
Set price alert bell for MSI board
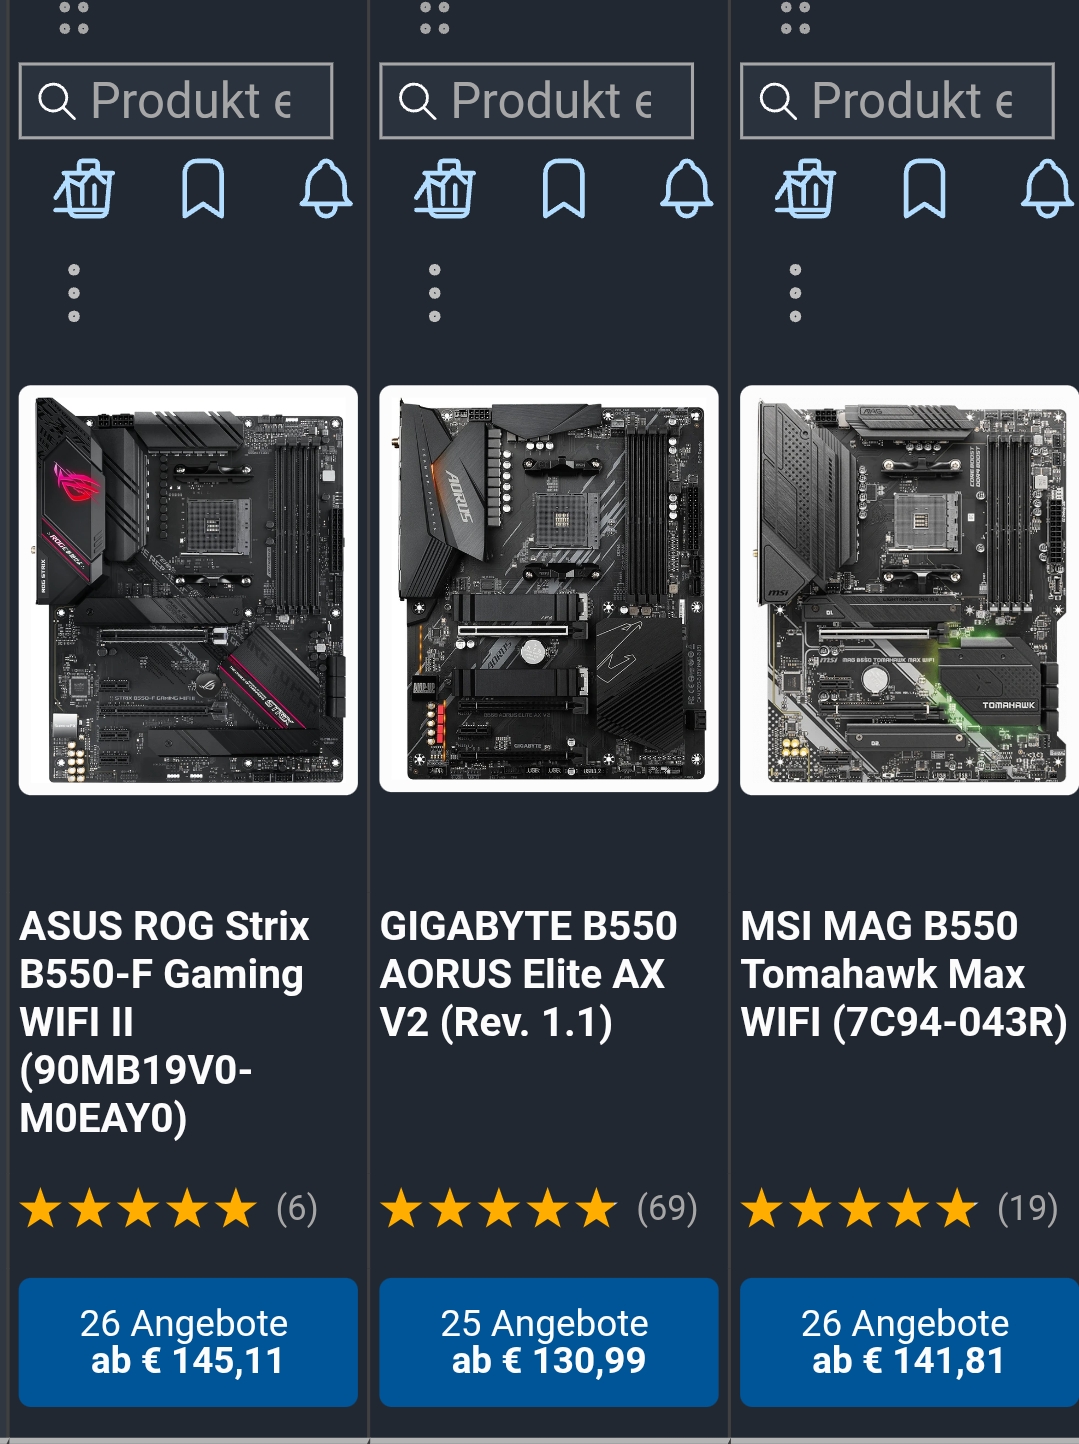click(1047, 188)
